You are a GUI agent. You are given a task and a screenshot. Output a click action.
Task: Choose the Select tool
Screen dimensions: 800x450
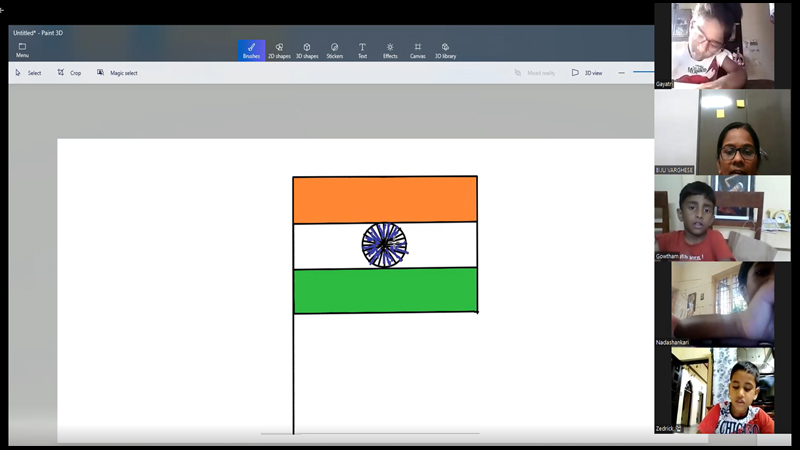(x=28, y=73)
